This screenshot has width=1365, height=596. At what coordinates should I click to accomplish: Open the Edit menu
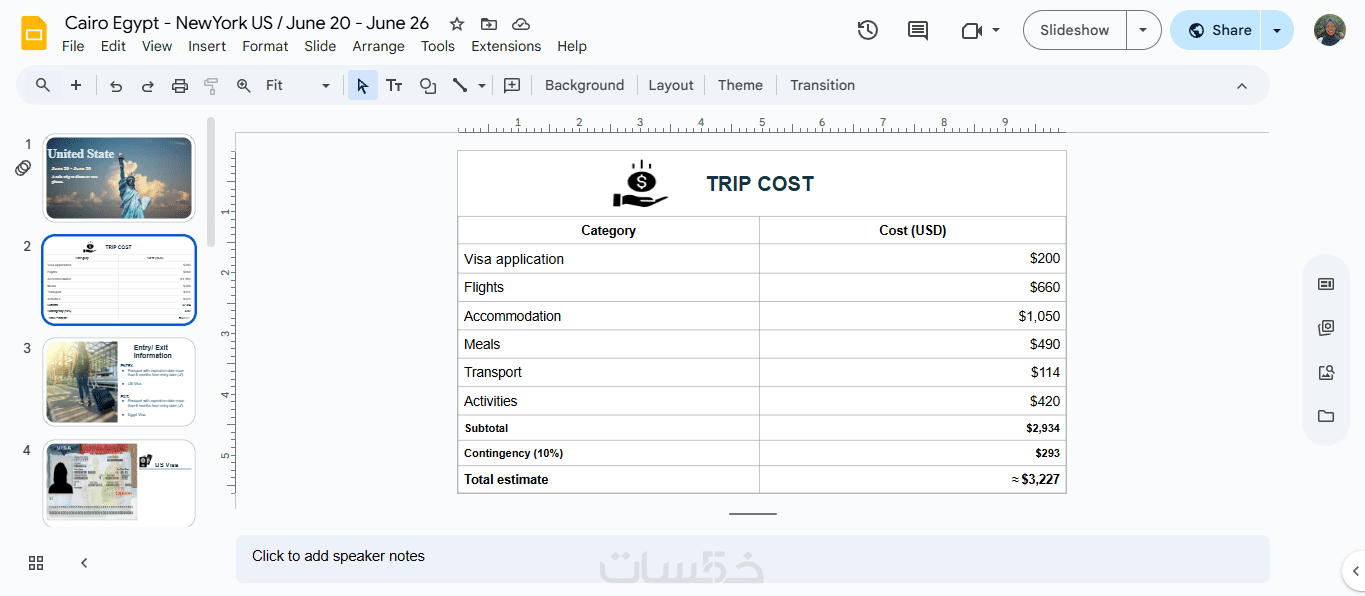(x=113, y=46)
